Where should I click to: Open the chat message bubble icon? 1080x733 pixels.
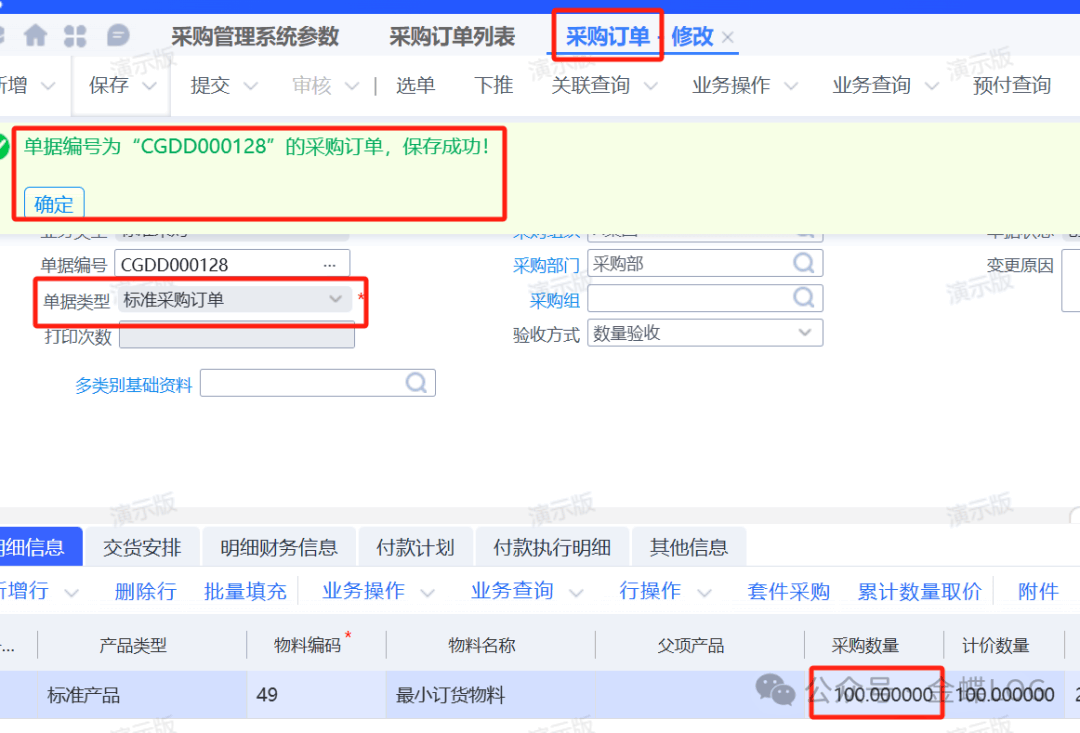coord(117,37)
